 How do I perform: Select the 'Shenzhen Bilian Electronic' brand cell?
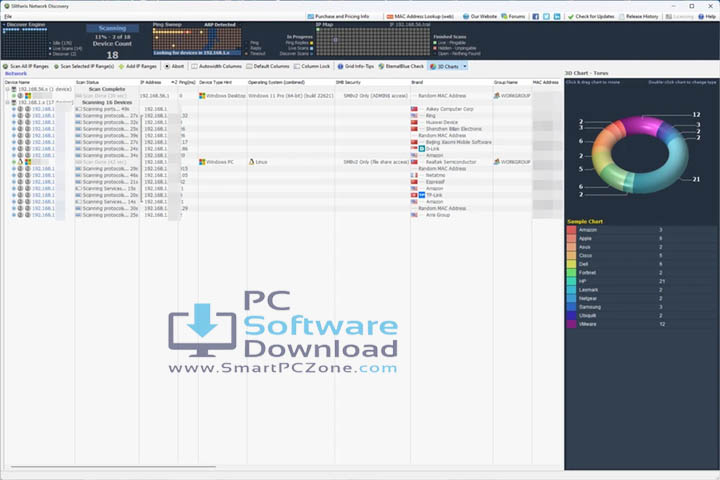(x=454, y=129)
